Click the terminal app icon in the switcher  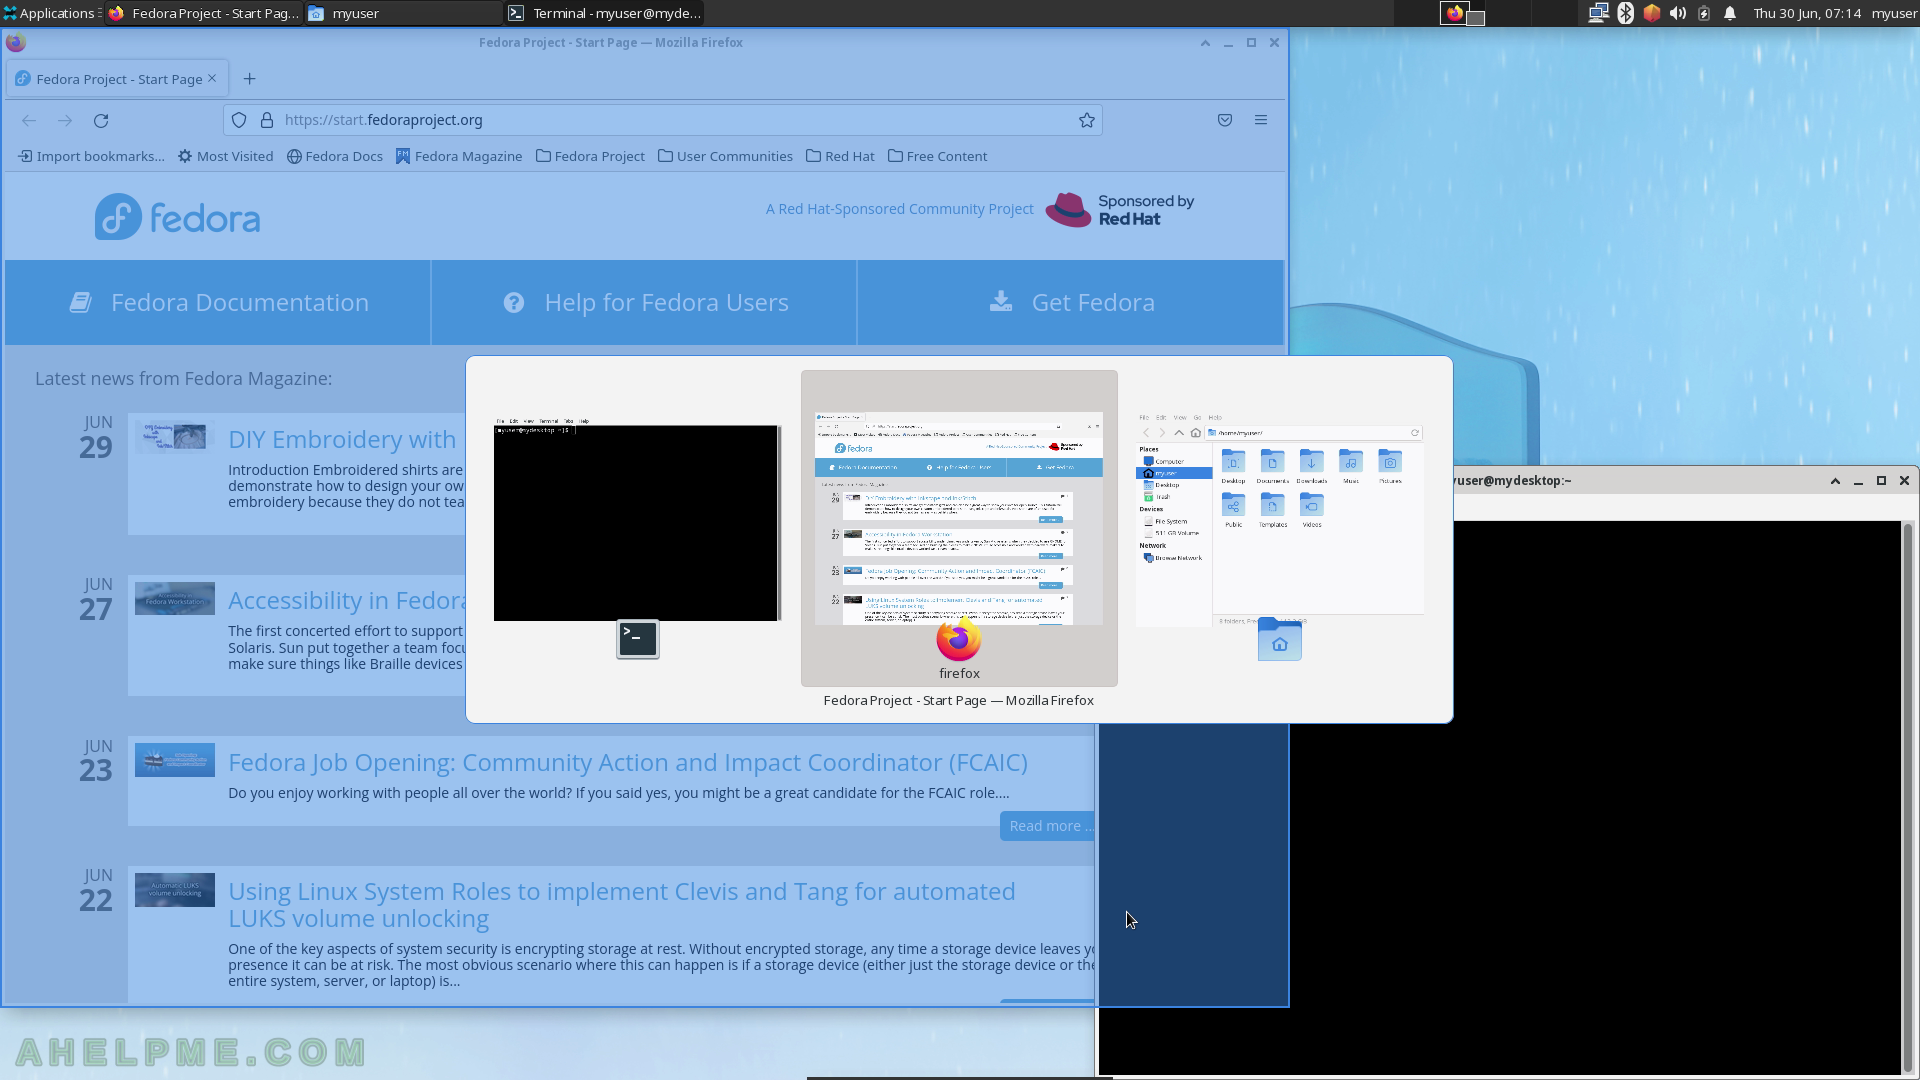click(638, 639)
